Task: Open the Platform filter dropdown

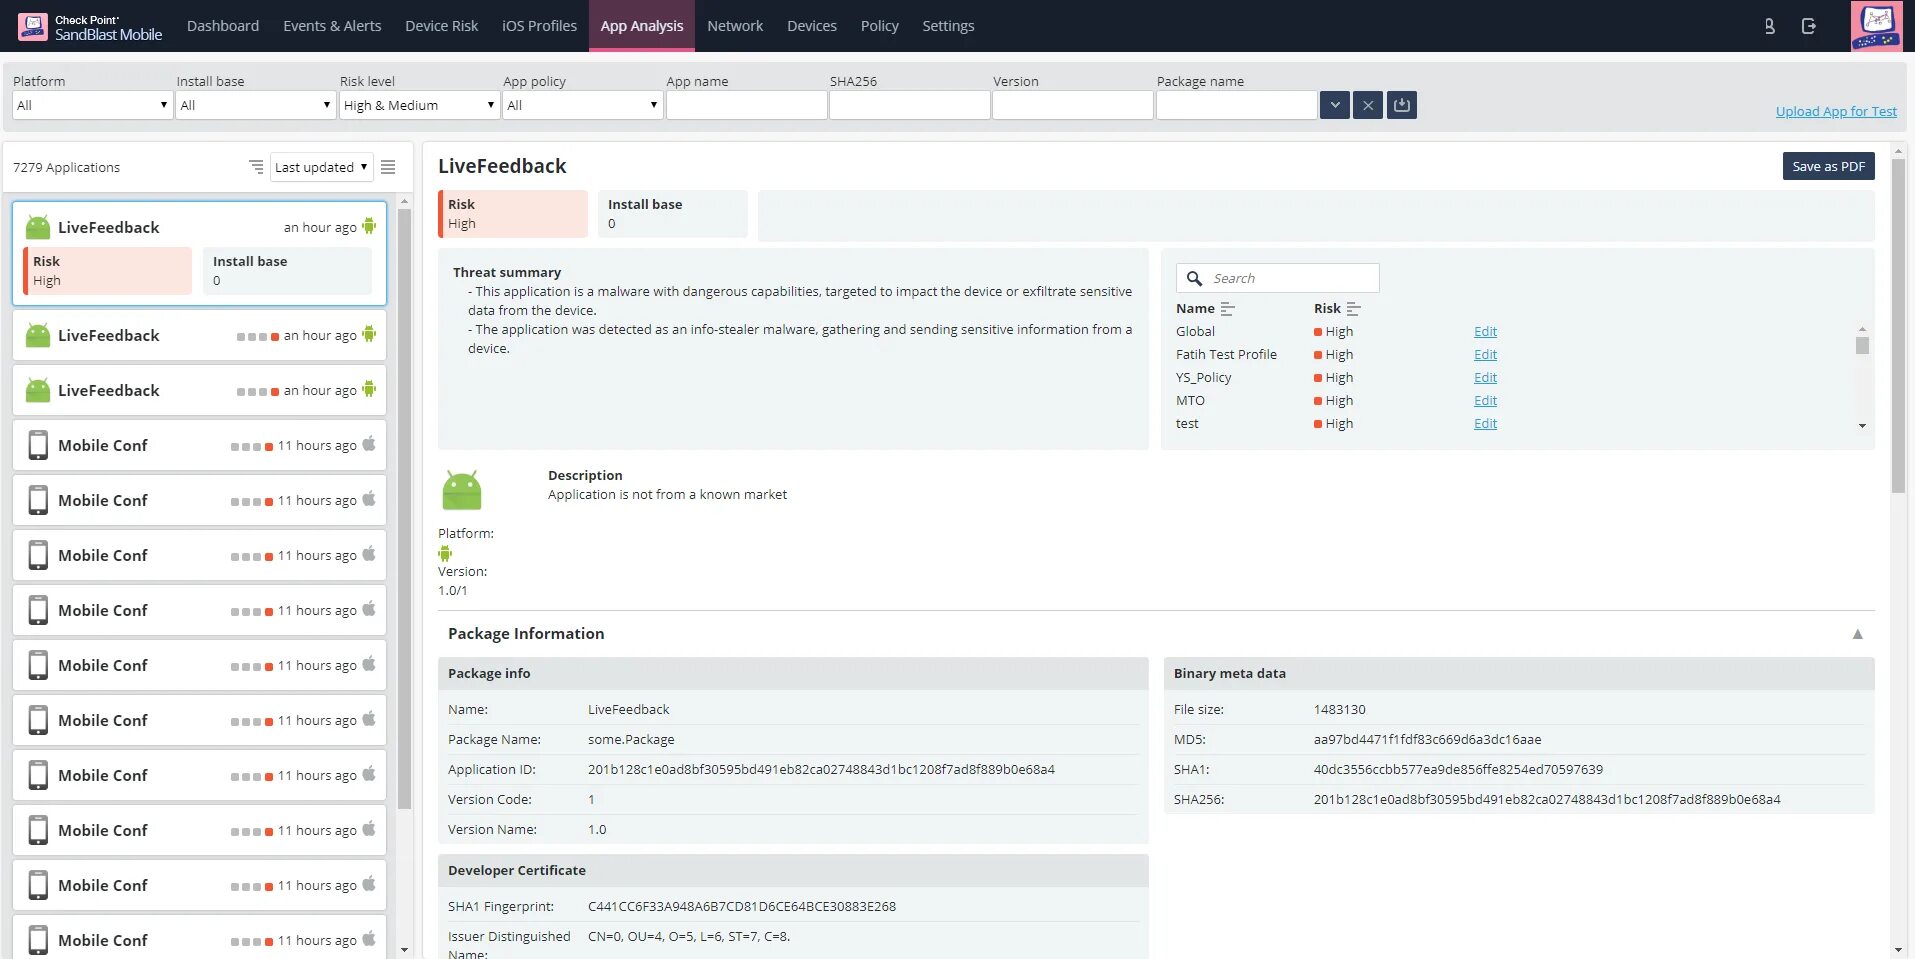Action: pyautogui.click(x=92, y=105)
